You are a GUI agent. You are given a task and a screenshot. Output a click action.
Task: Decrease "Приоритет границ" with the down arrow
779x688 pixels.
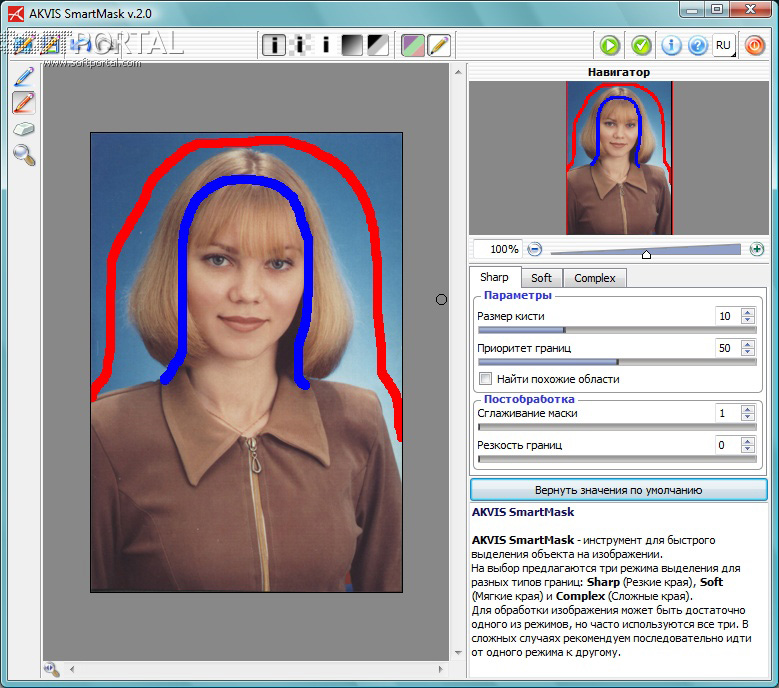[747, 352]
